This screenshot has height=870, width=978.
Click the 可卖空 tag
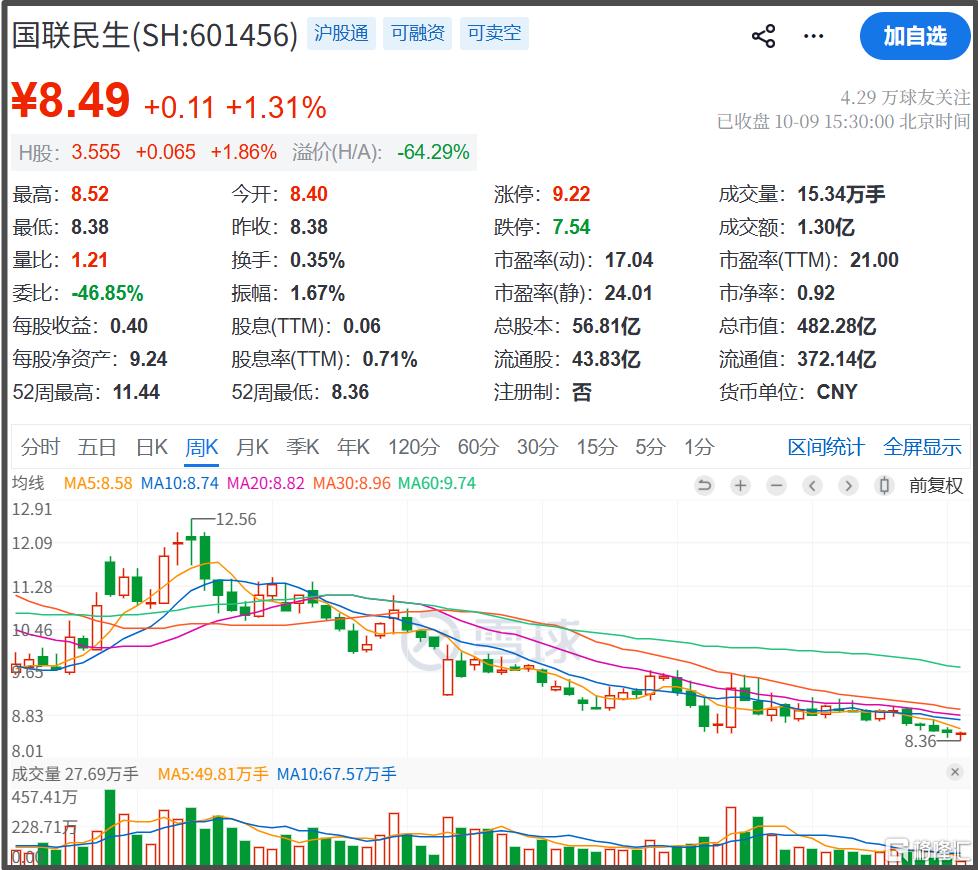[495, 33]
